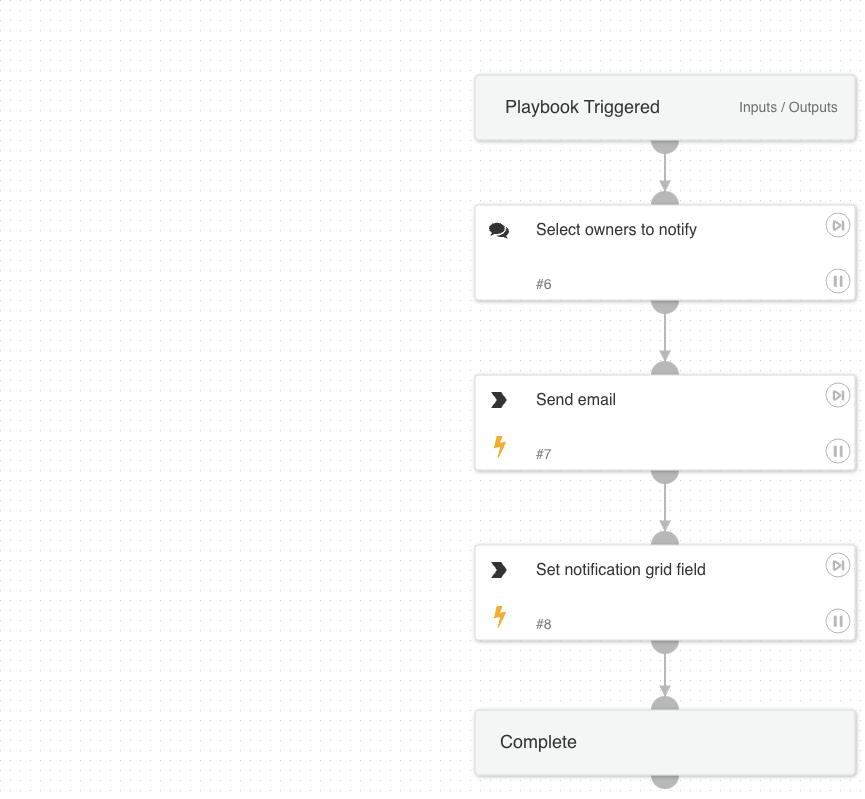This screenshot has width=865, height=799.
Task: Select the Send email block title
Action: [576, 399]
